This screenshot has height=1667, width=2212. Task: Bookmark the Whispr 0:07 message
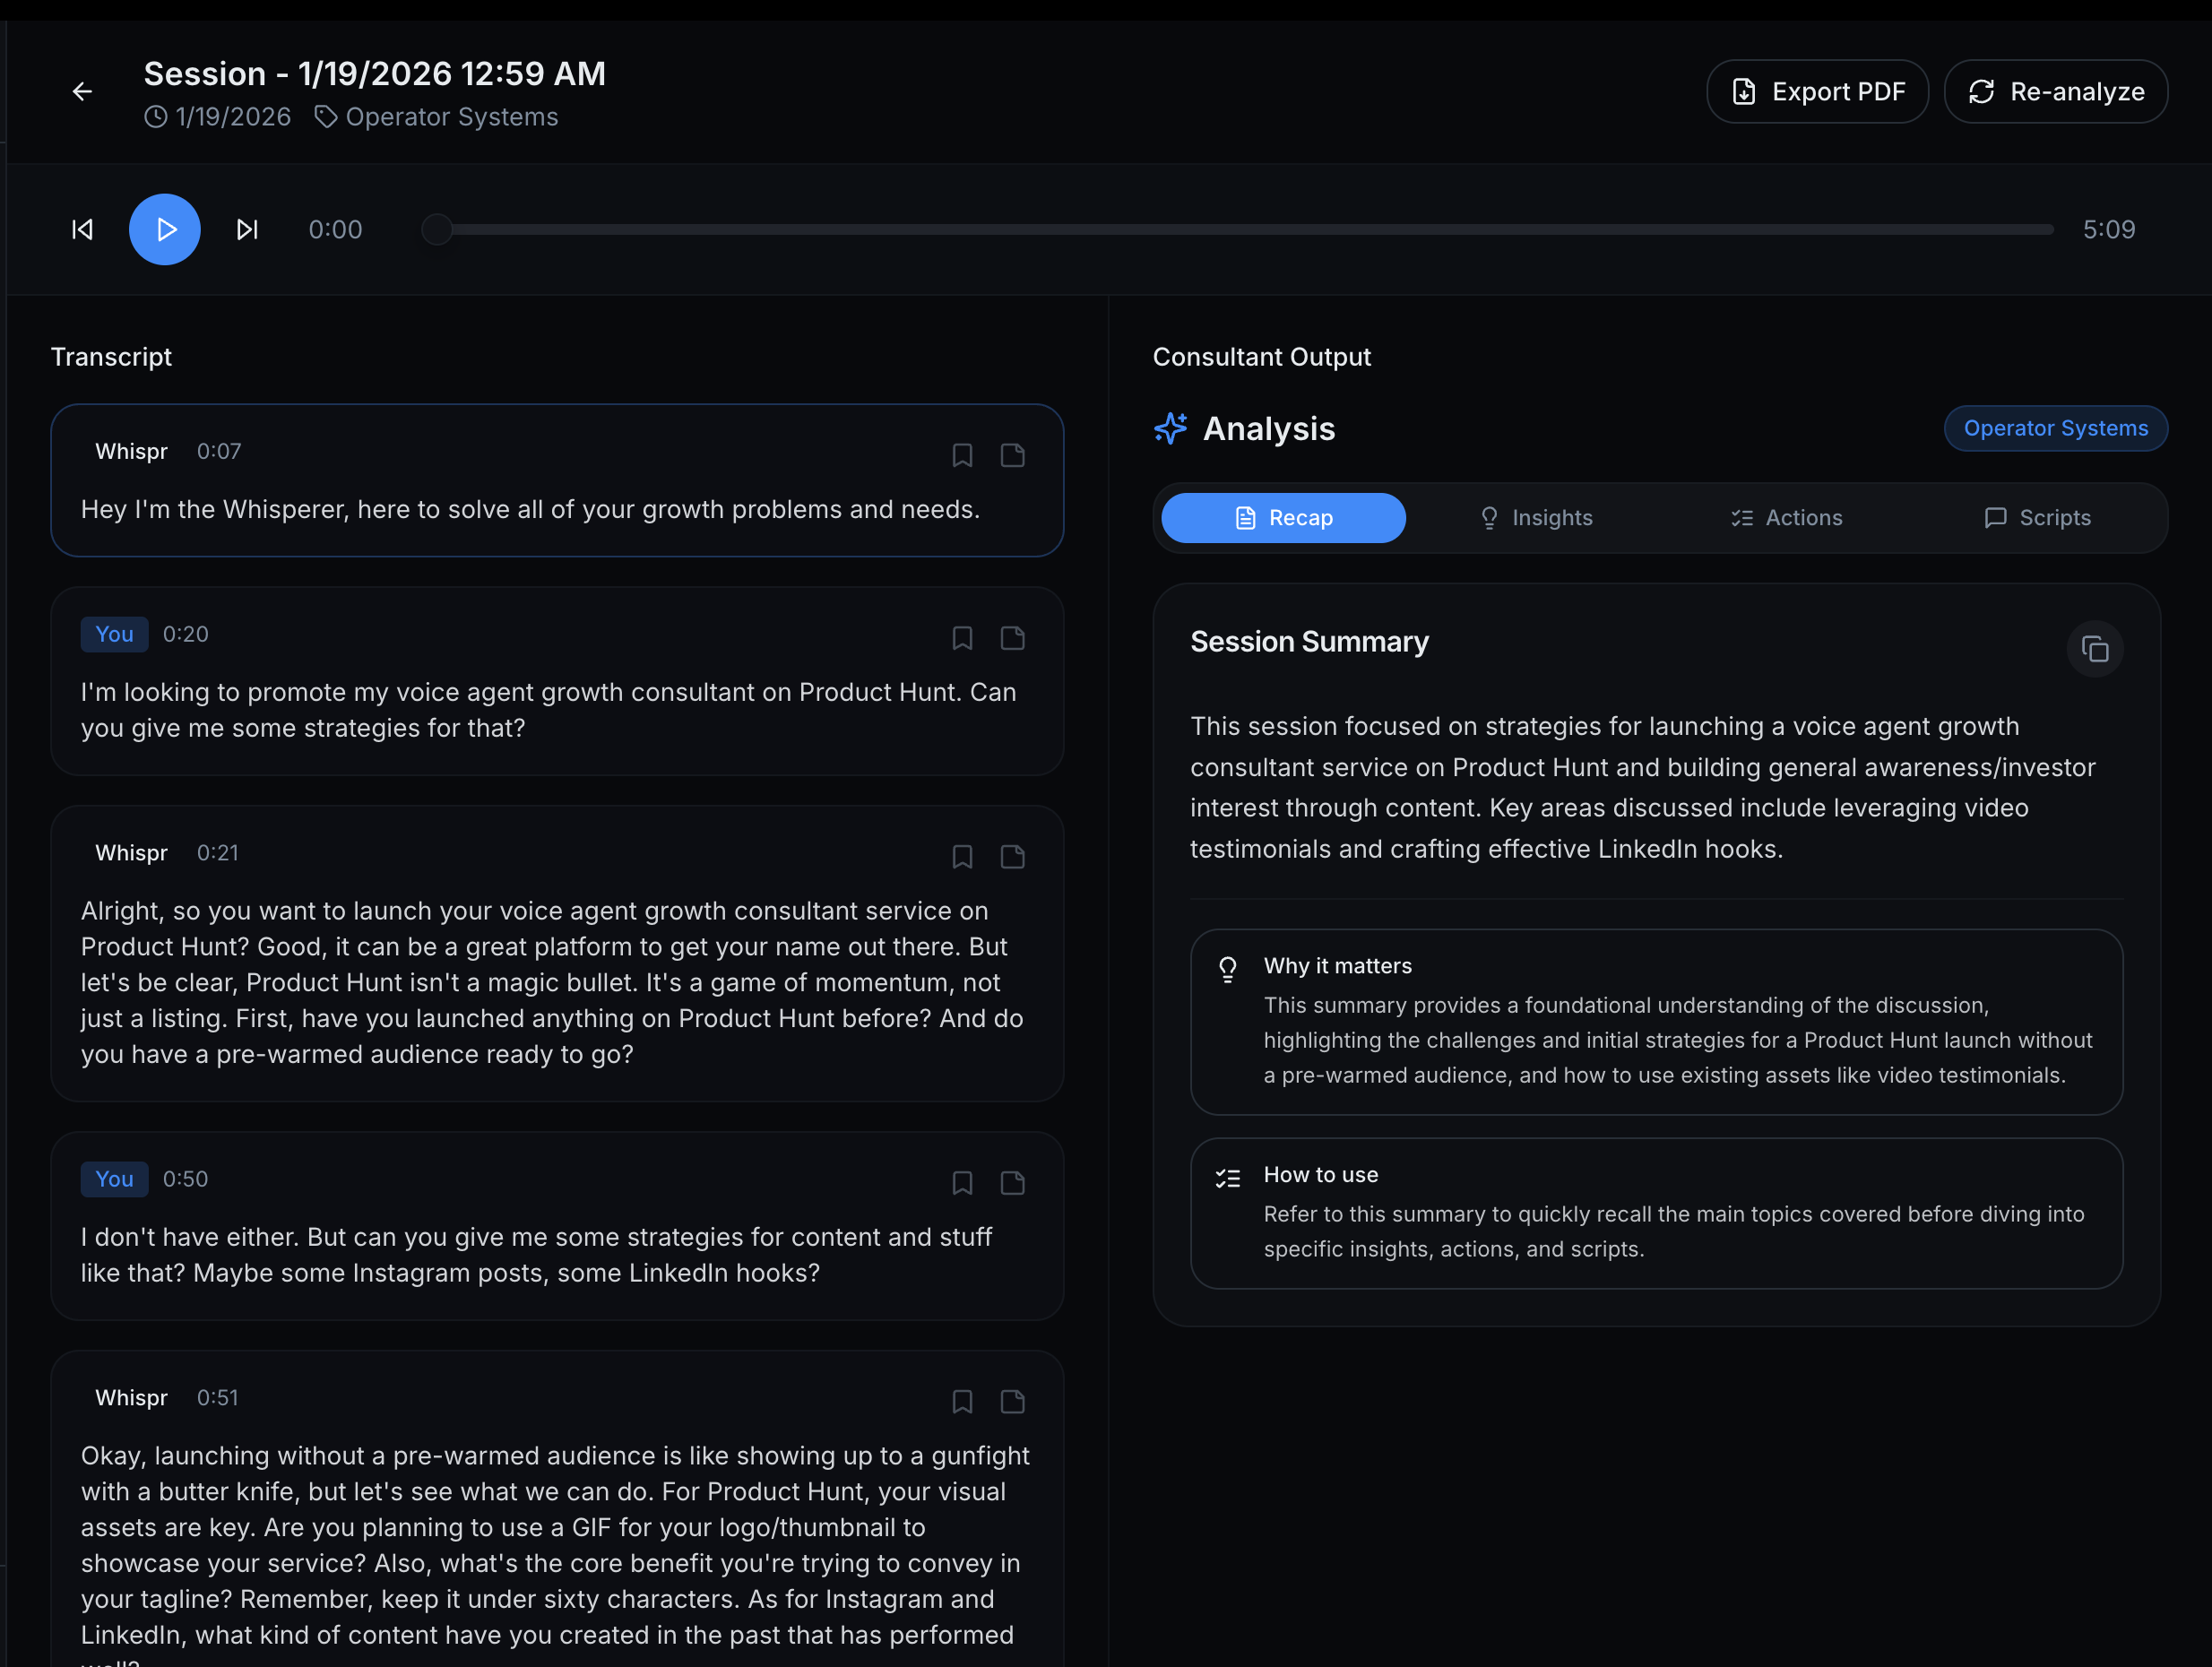[x=962, y=456]
